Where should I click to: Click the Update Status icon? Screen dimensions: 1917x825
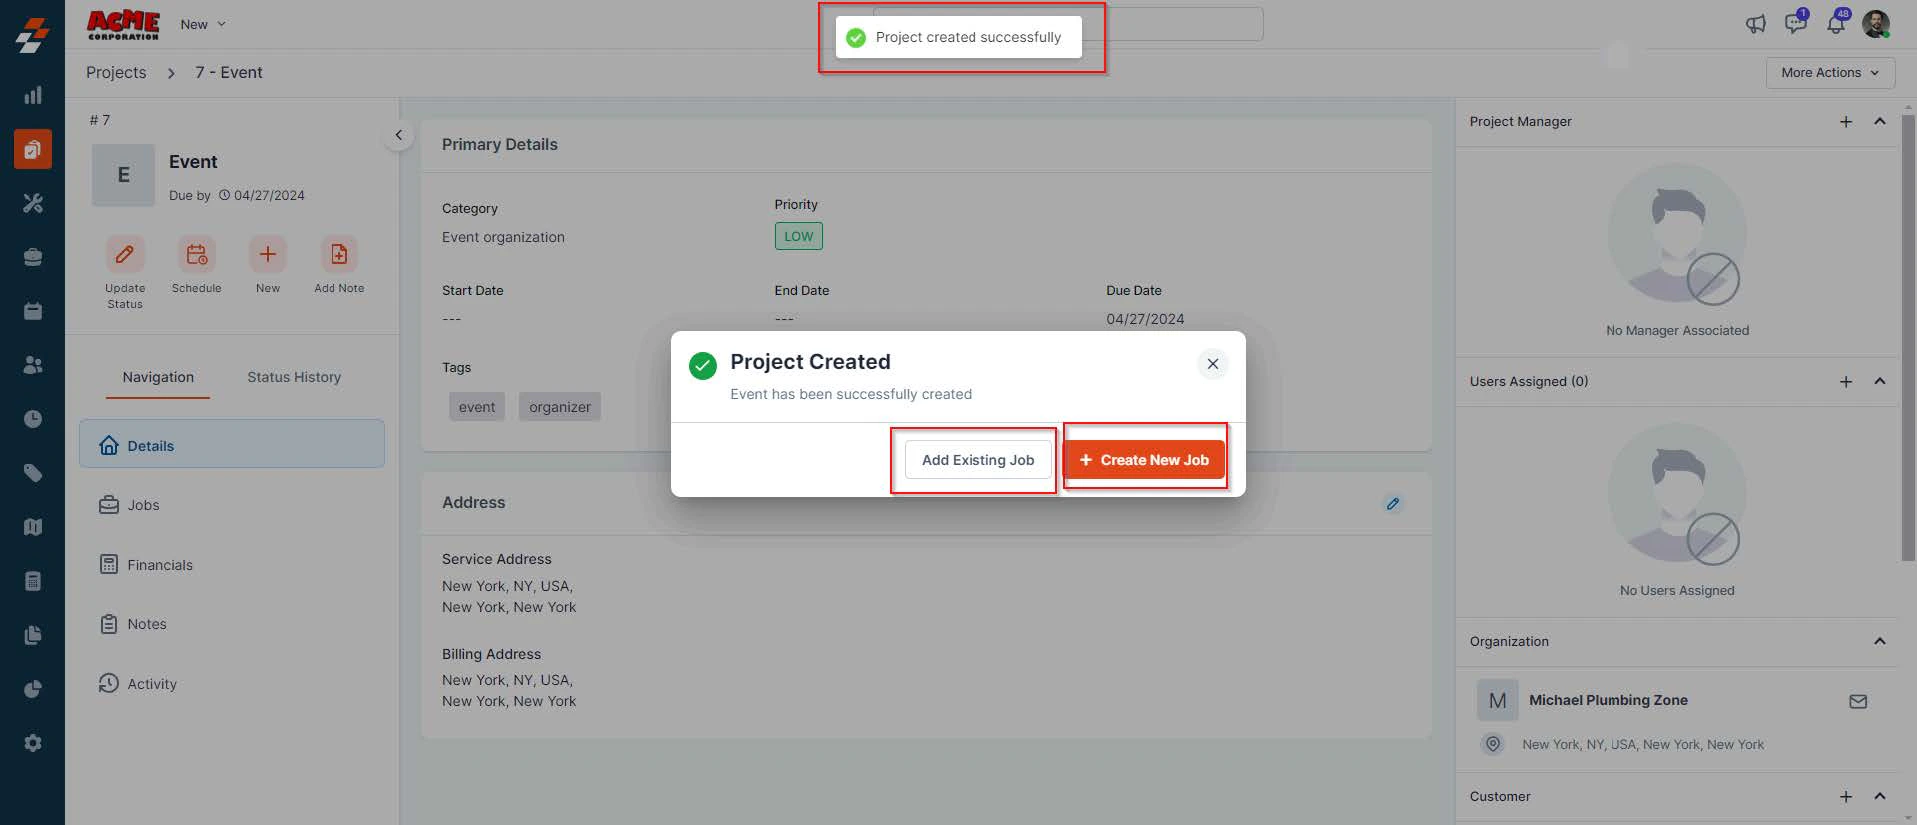click(125, 254)
